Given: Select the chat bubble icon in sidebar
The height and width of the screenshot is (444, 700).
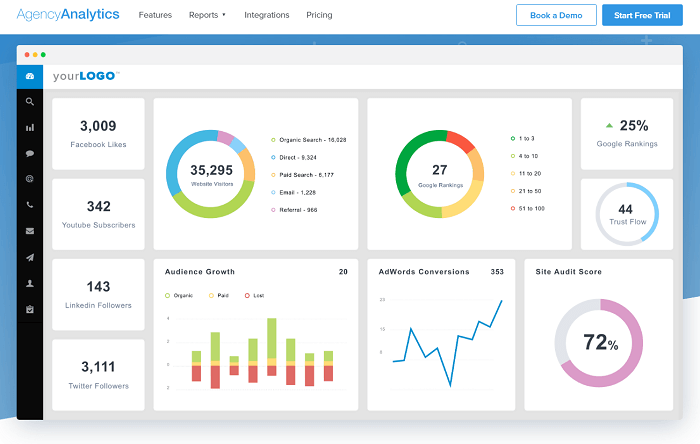Looking at the screenshot, I should point(30,154).
